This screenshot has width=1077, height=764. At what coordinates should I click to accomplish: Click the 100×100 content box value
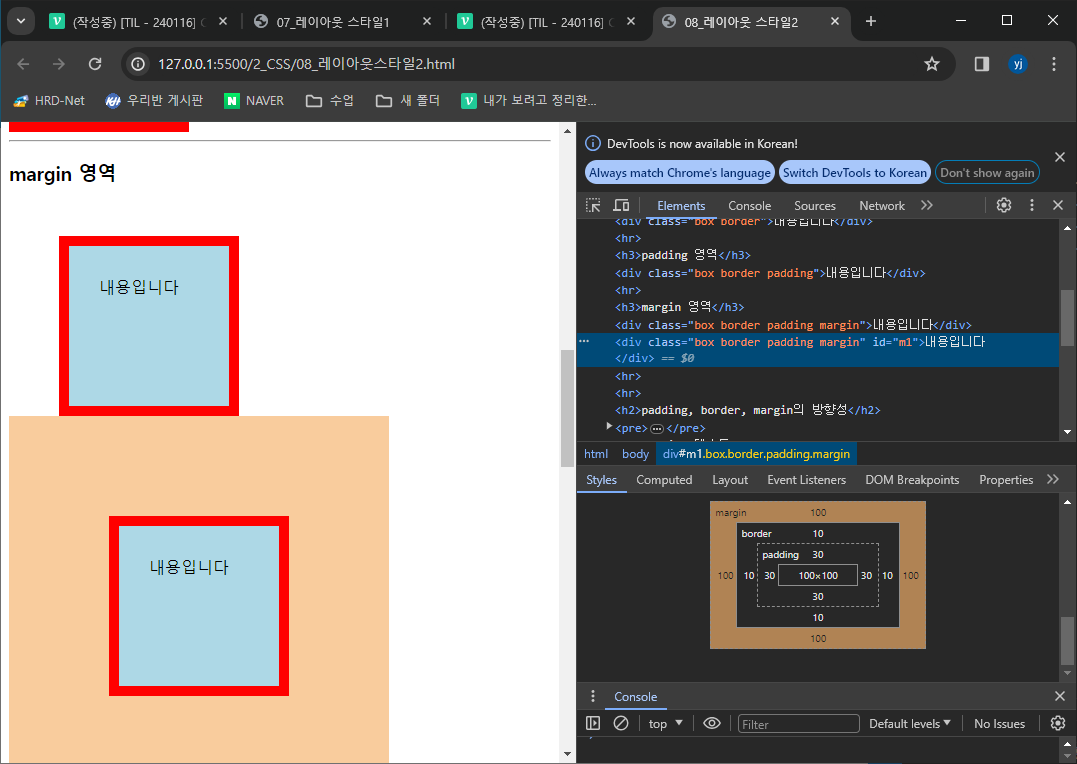point(817,576)
